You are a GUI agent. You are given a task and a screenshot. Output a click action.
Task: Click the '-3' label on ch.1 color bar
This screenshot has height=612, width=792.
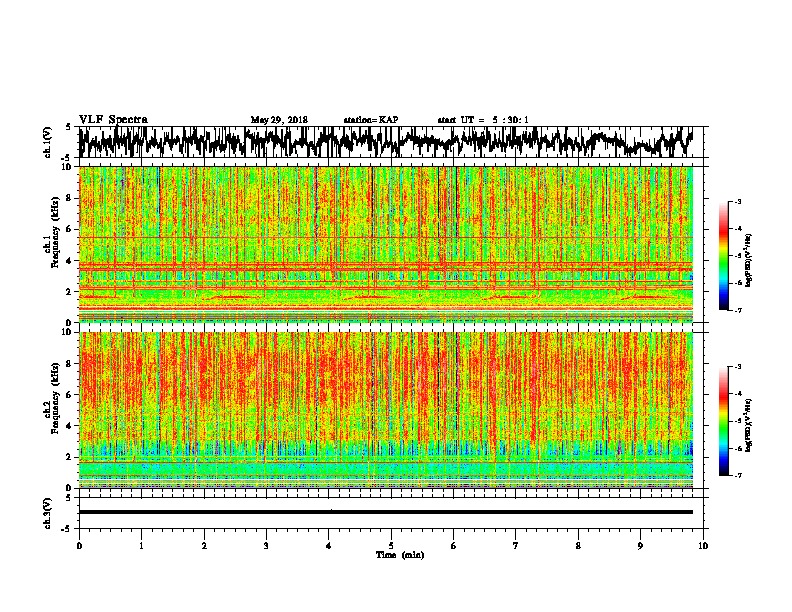click(737, 202)
